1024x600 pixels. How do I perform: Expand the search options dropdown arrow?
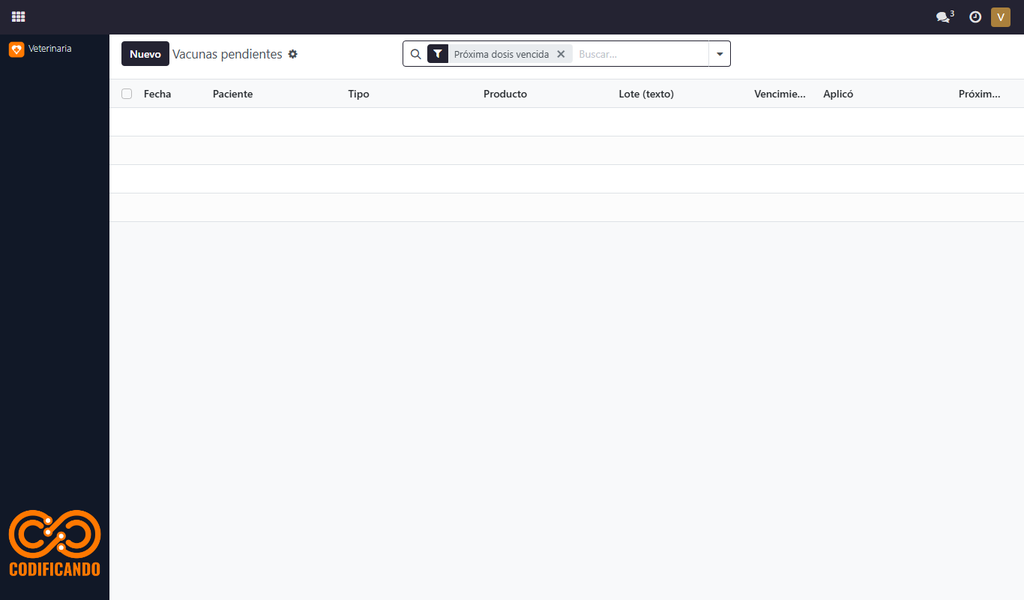click(x=720, y=54)
